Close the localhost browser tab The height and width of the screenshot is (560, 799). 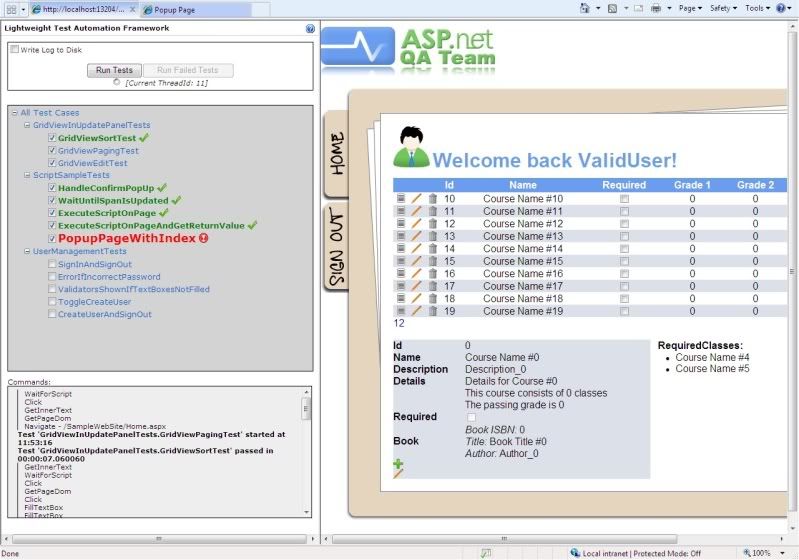(x=132, y=9)
